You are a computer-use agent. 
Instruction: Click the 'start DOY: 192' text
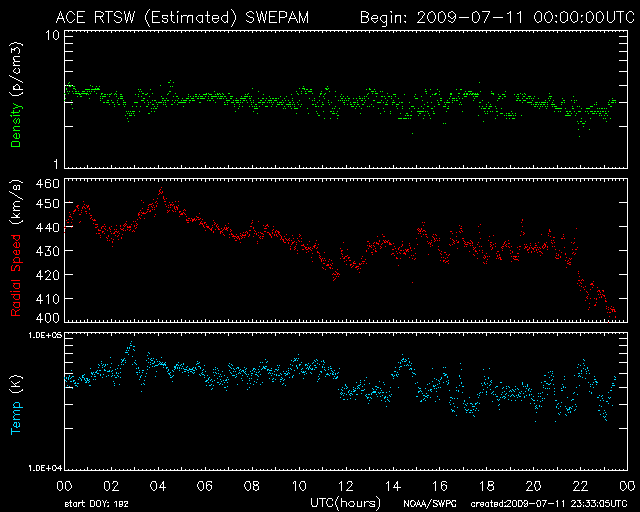tap(96, 504)
